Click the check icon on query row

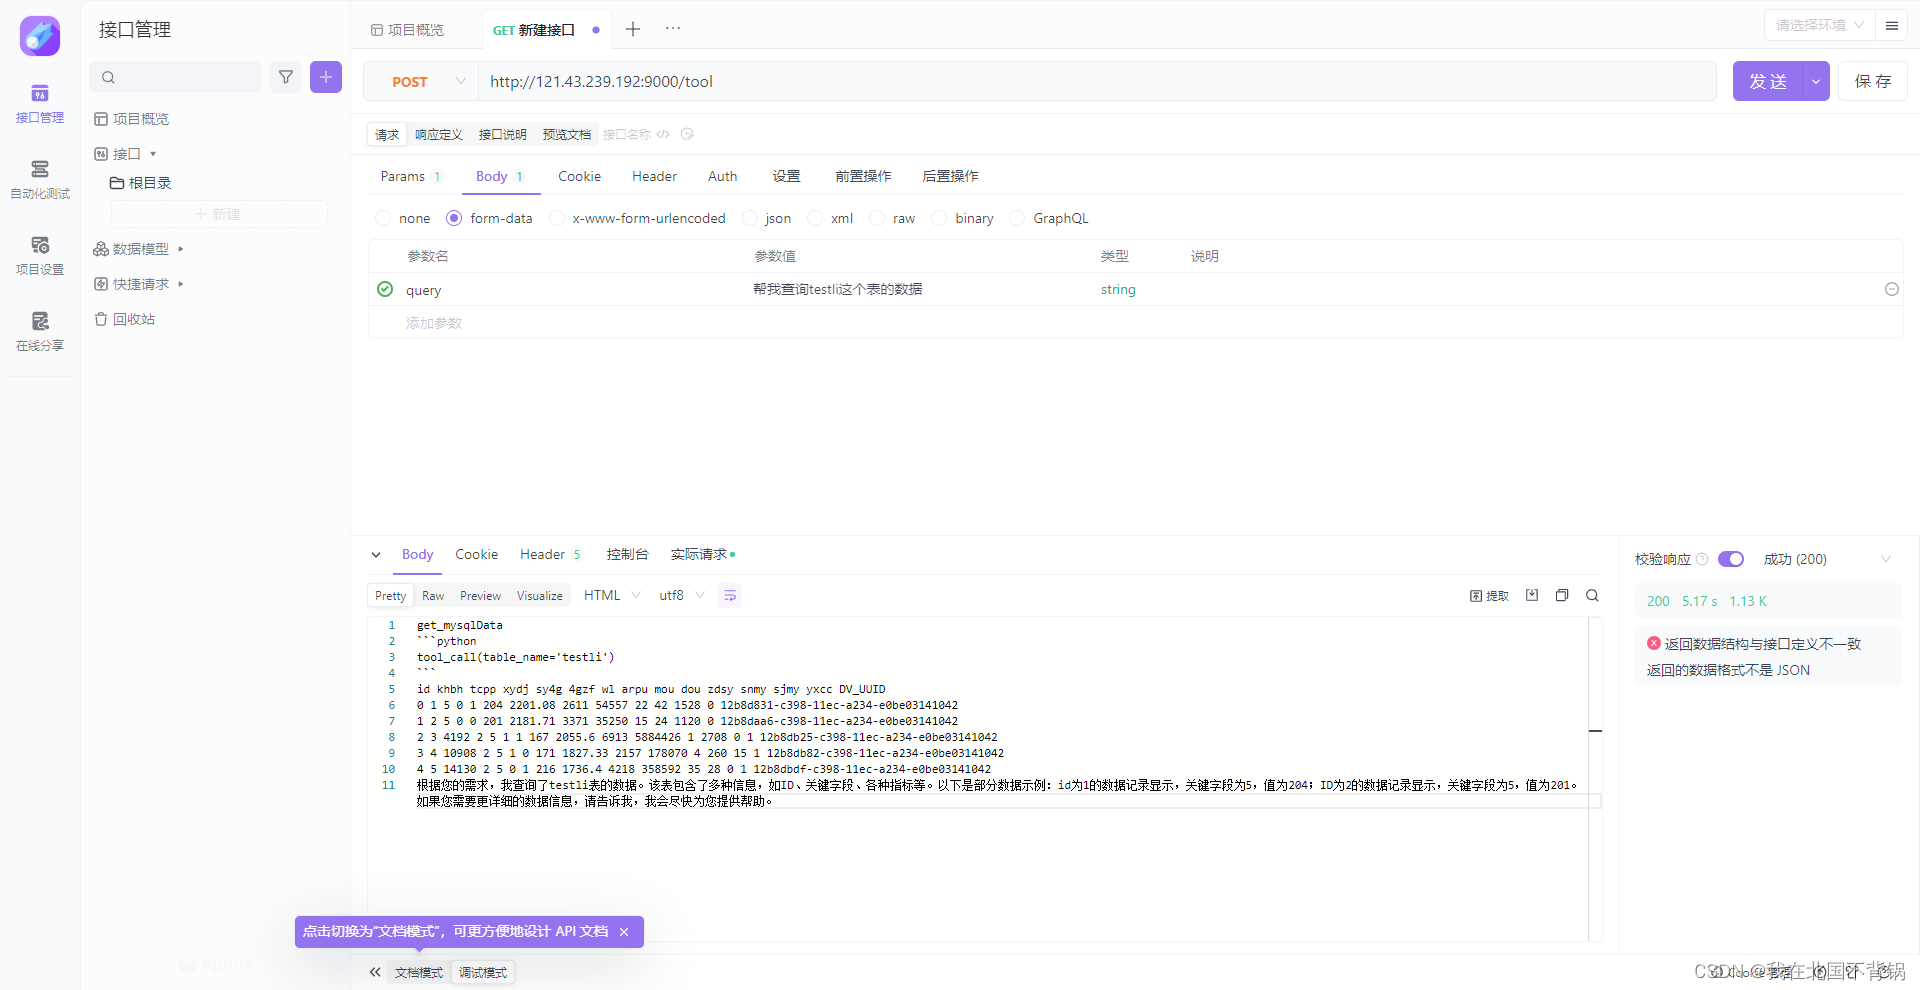pyautogui.click(x=385, y=289)
